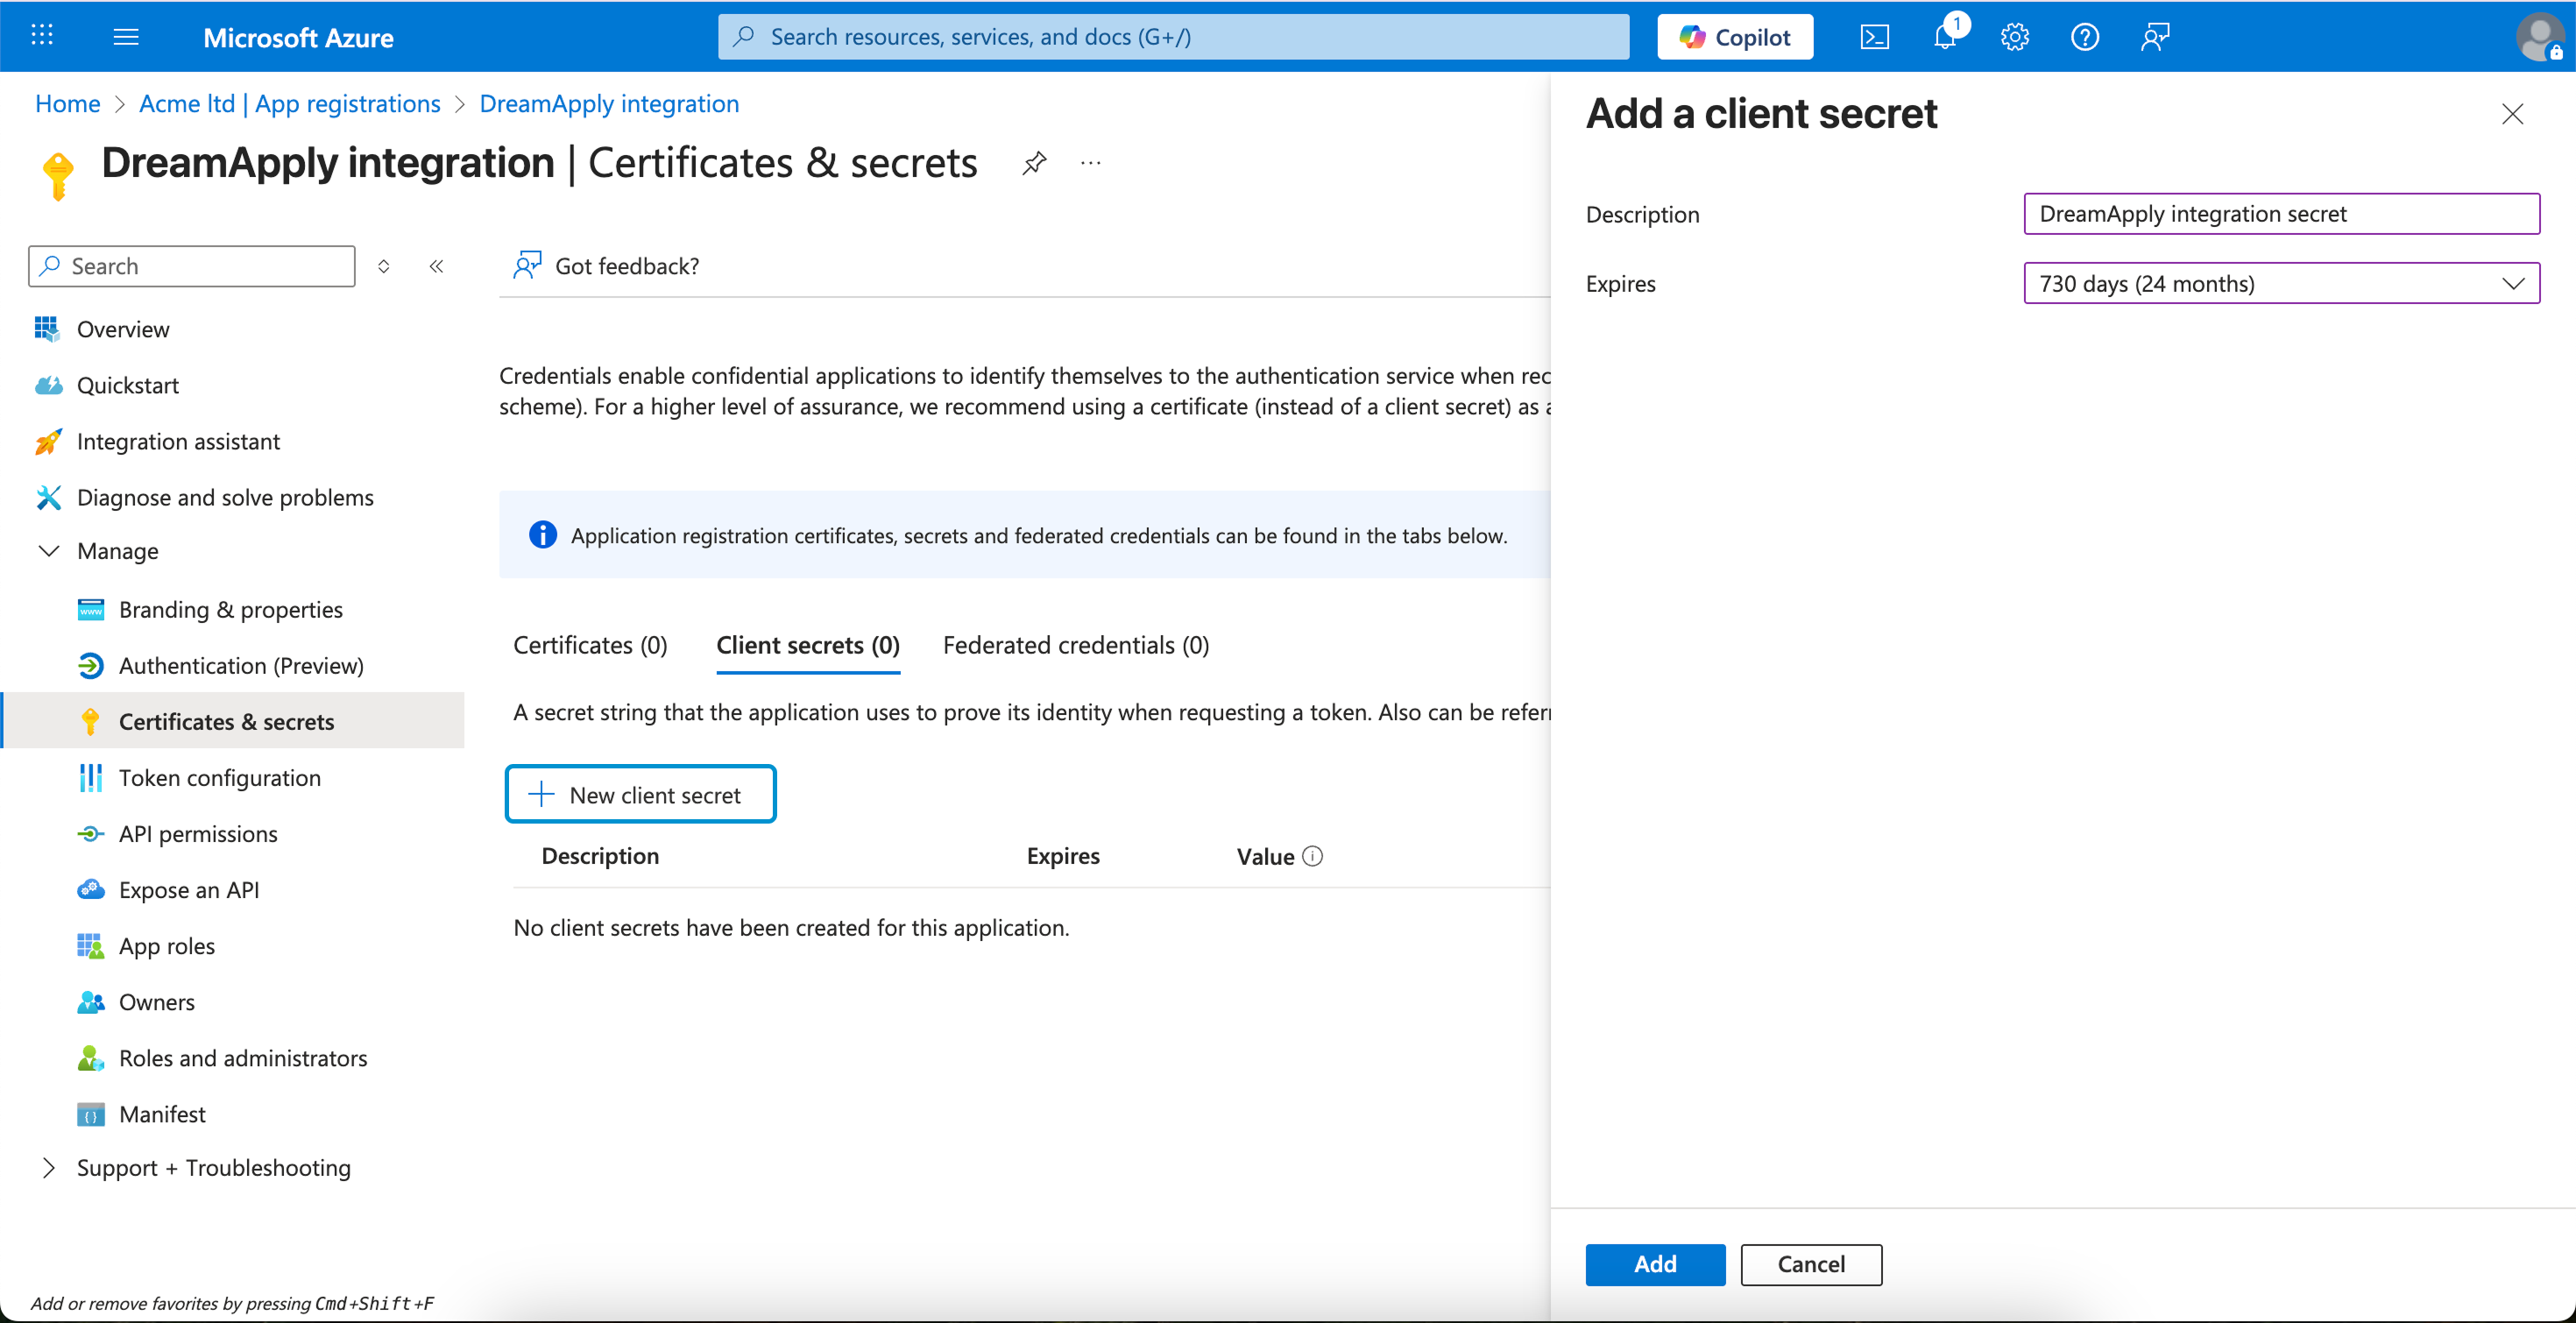Click the Quickstart cloud icon

(x=48, y=385)
